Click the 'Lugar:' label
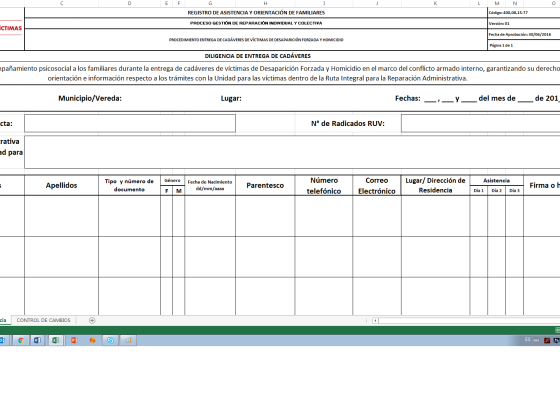This screenshot has width=560, height=420. (x=231, y=98)
